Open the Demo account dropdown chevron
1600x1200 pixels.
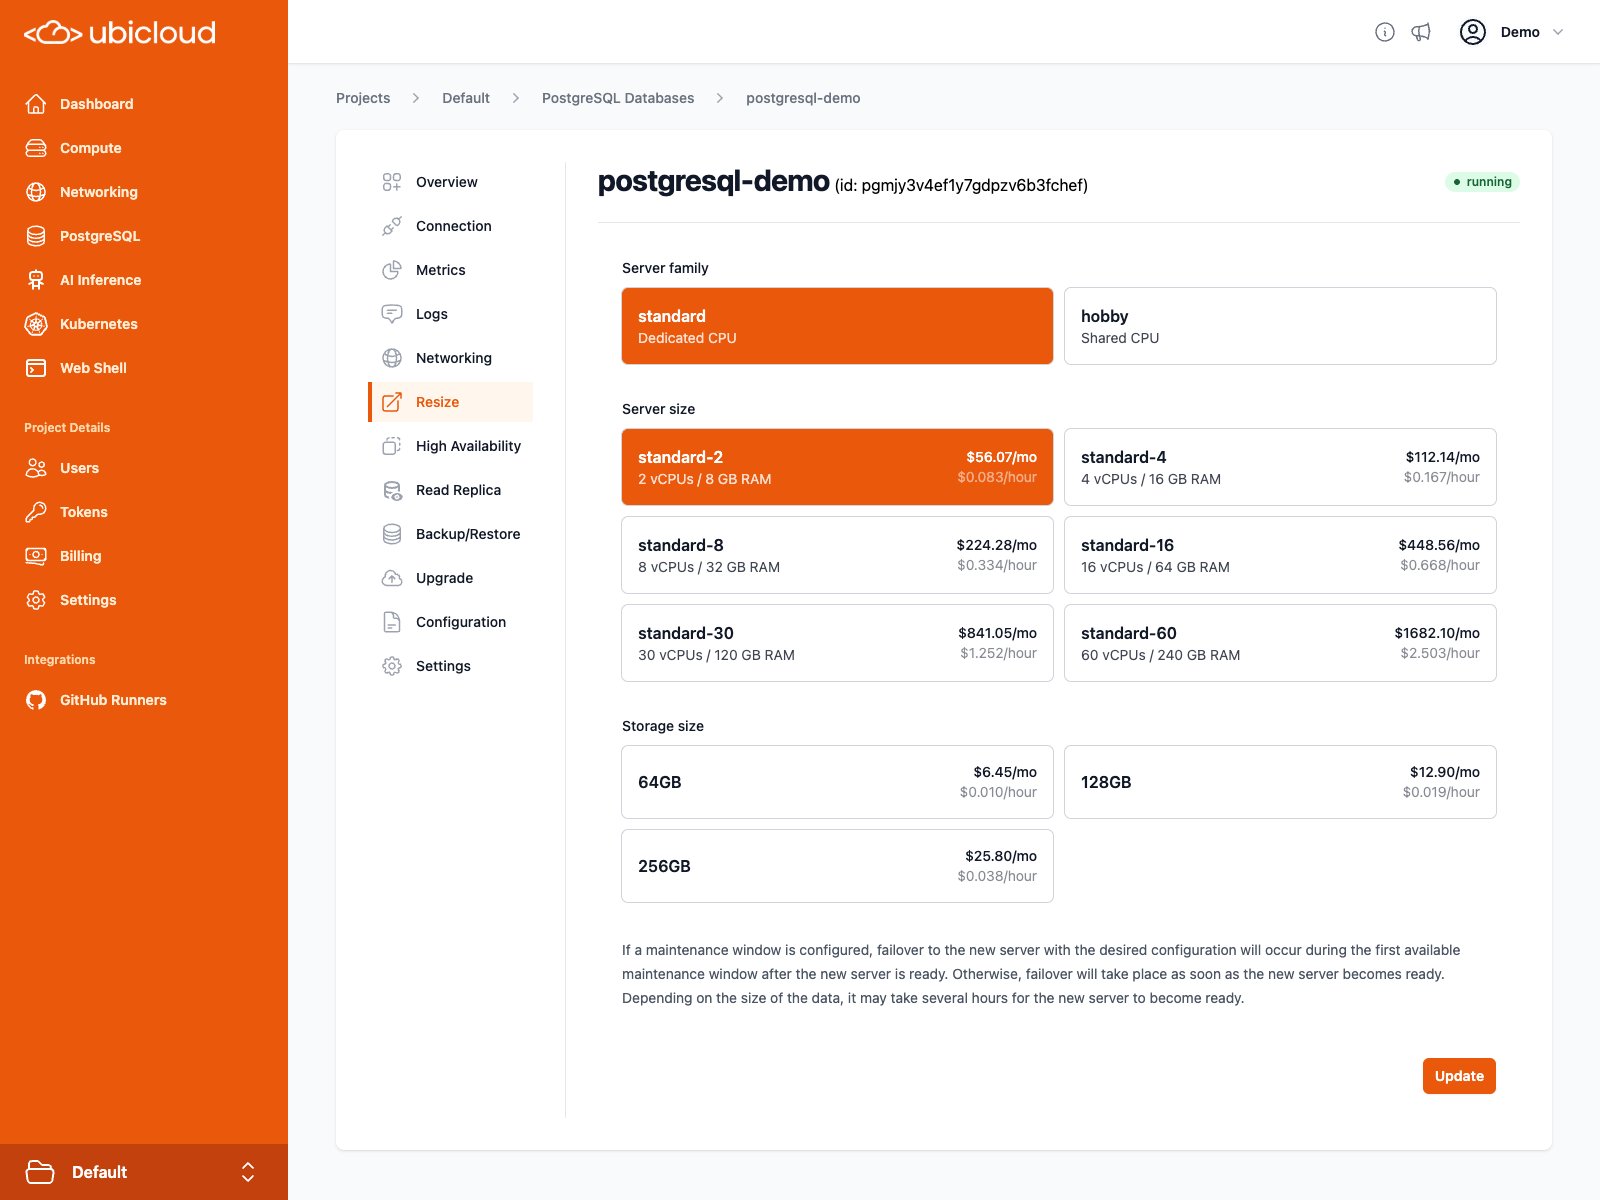tap(1557, 32)
